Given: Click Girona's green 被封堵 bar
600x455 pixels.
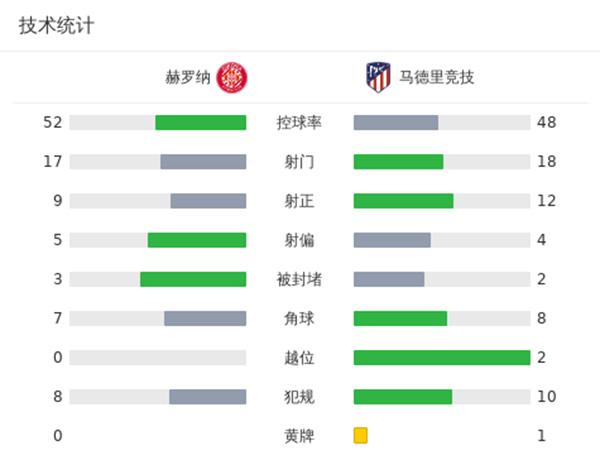Looking at the screenshot, I should click(193, 279).
